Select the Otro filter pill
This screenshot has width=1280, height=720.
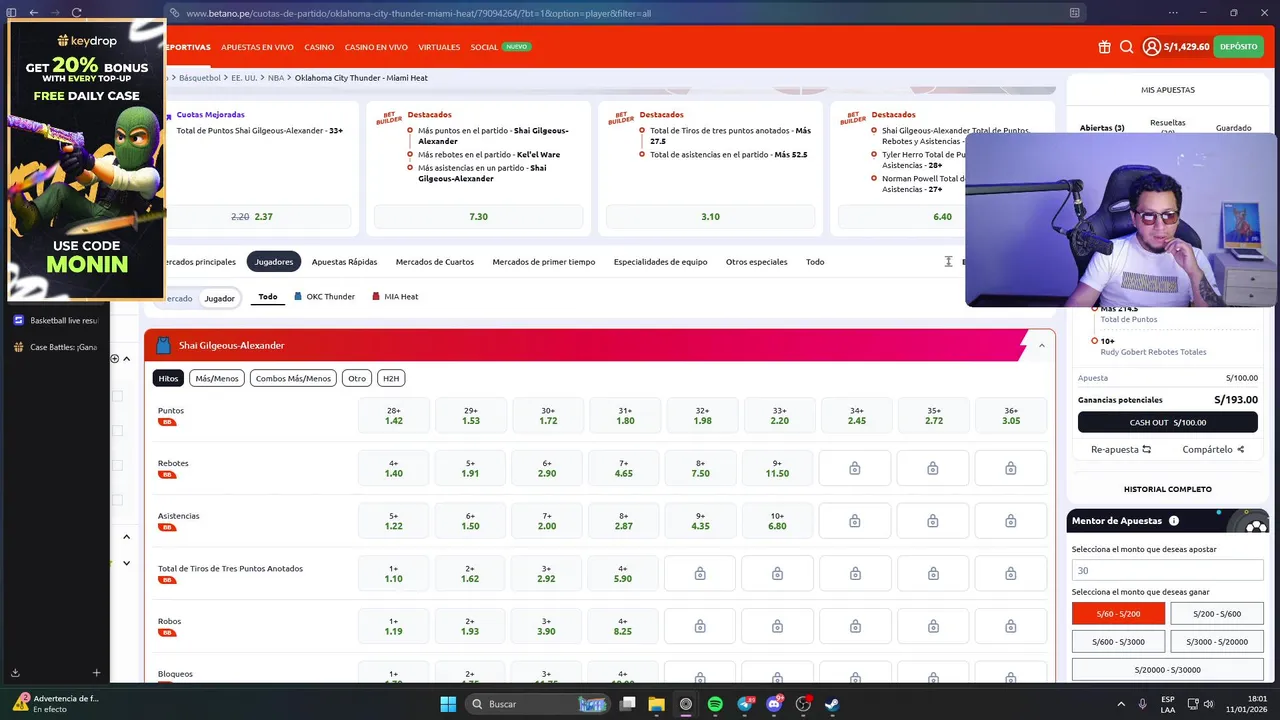357,378
